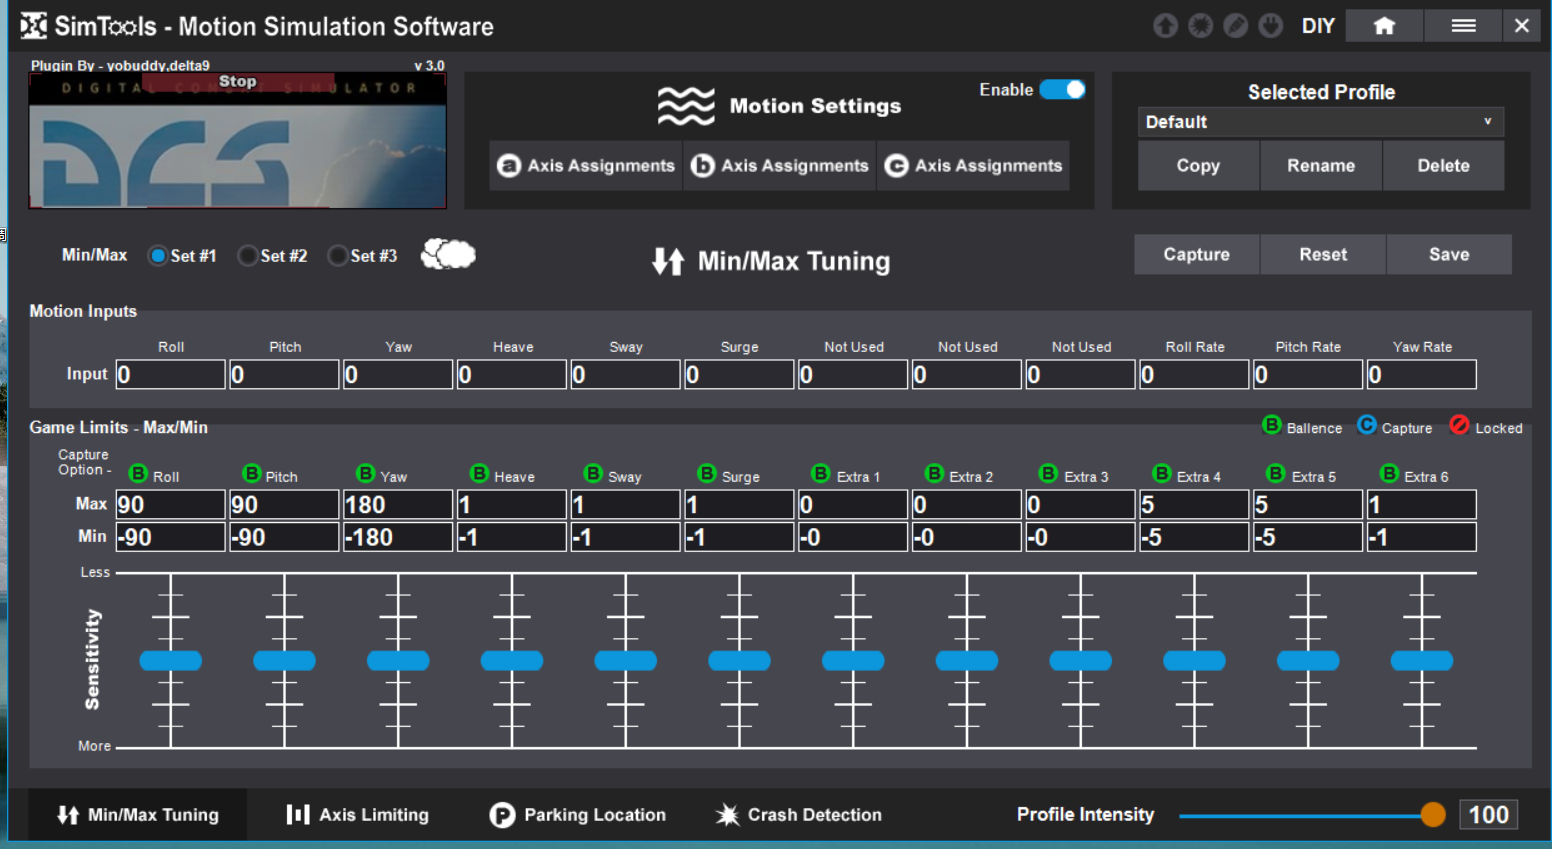Viewport: 1552px width, 849px height.
Task: Click the Sway Max value field
Action: click(x=625, y=504)
